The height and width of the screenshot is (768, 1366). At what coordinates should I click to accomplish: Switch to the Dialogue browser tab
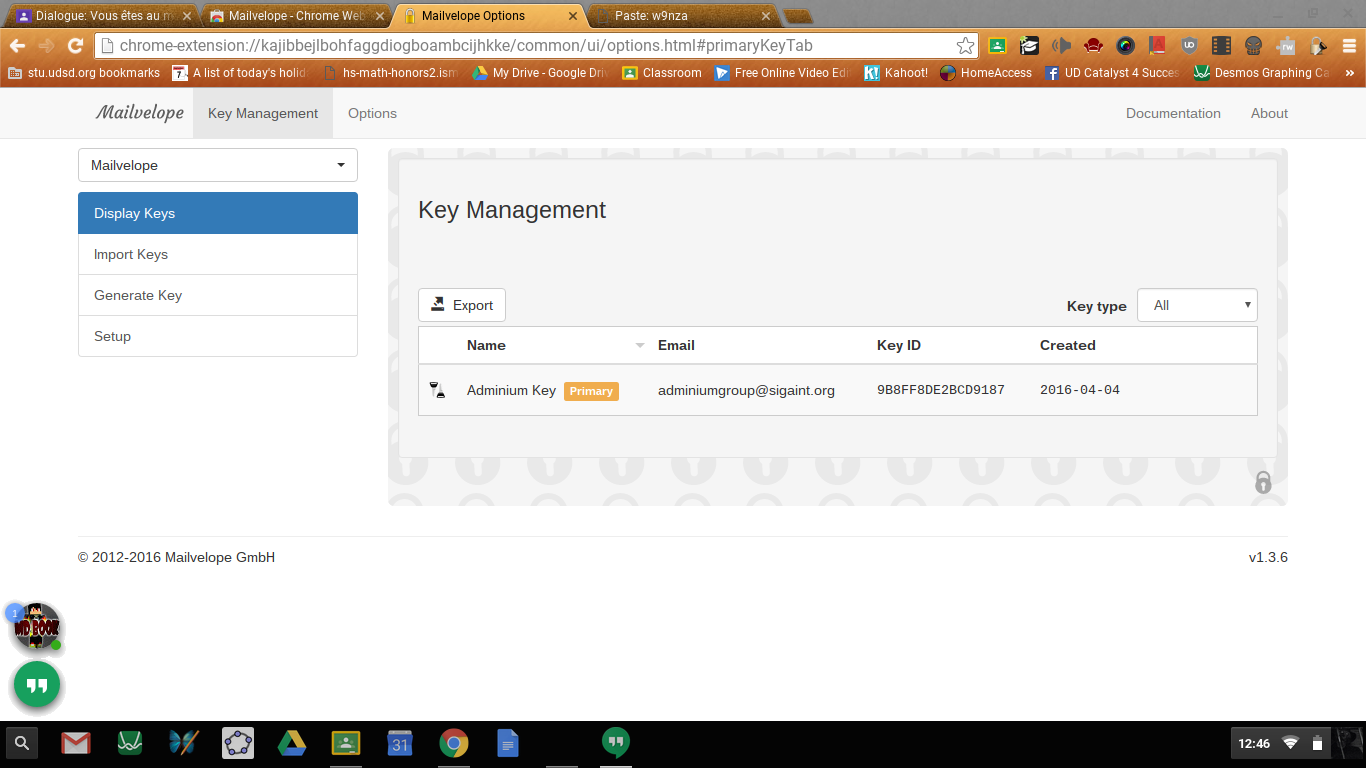coord(103,16)
